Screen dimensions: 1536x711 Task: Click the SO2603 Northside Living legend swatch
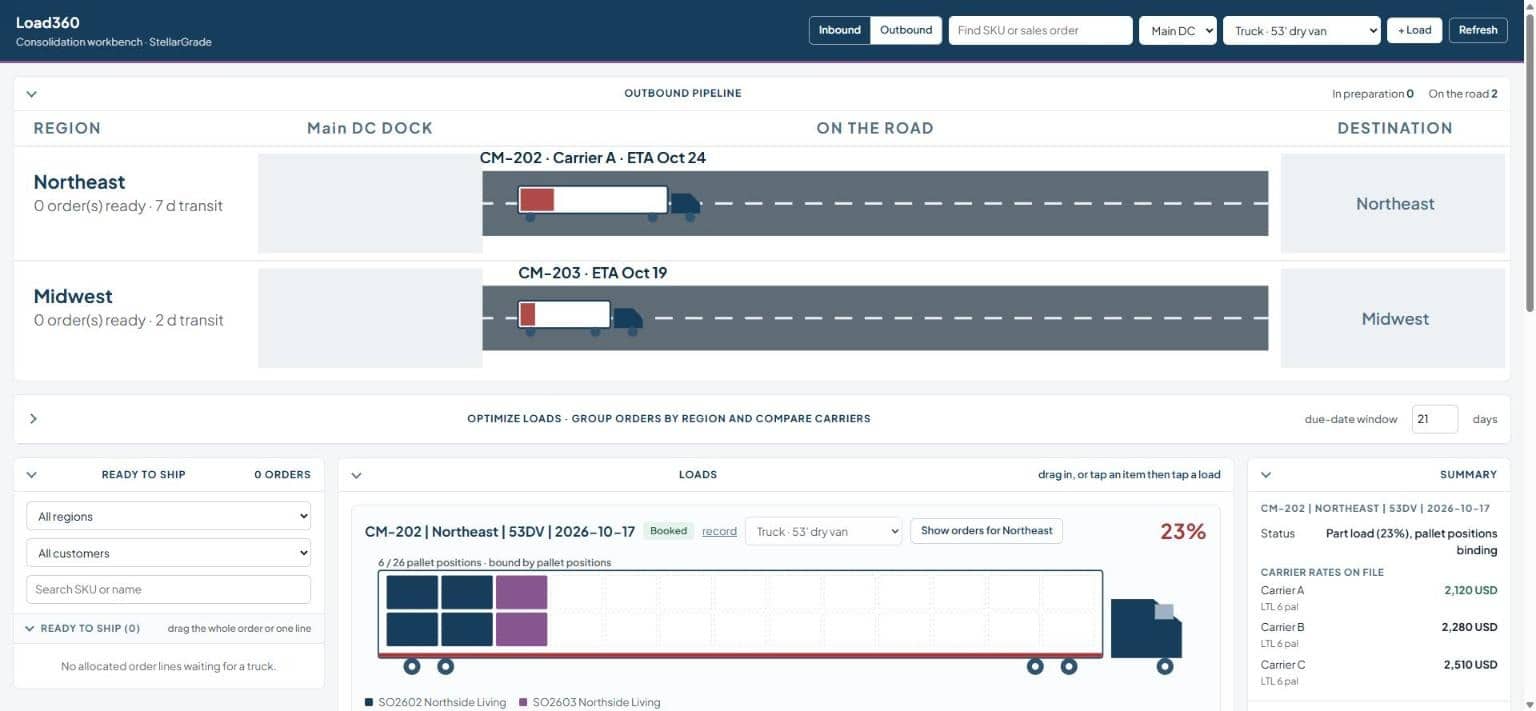[524, 703]
